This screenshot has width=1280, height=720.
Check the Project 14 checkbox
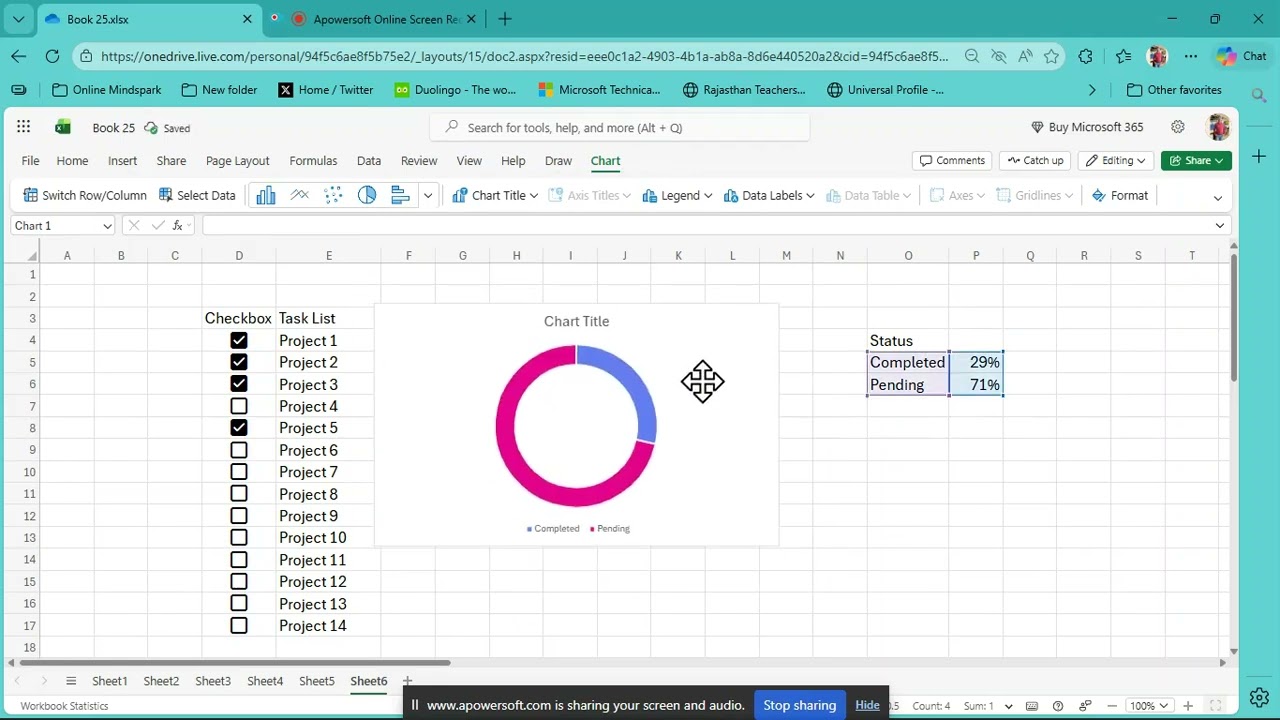[239, 626]
